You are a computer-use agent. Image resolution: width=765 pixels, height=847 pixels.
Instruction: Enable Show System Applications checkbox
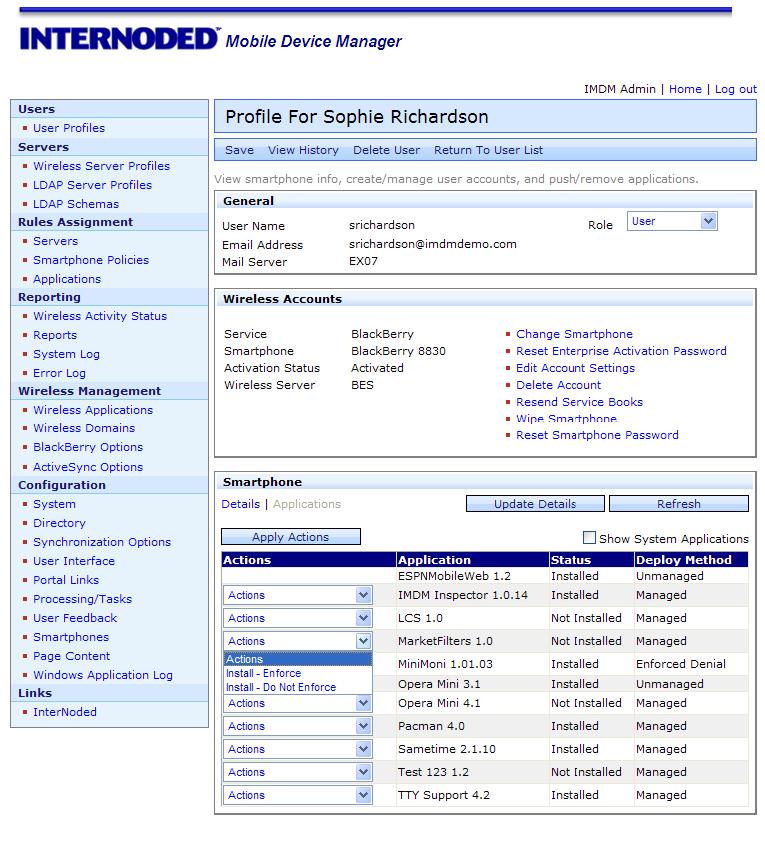click(589, 538)
